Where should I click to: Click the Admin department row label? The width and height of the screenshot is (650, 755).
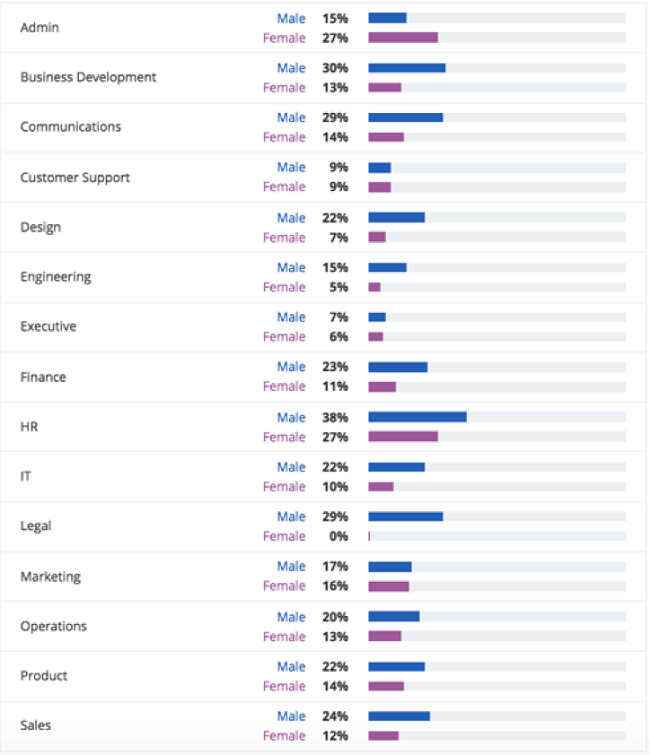[x=40, y=27]
